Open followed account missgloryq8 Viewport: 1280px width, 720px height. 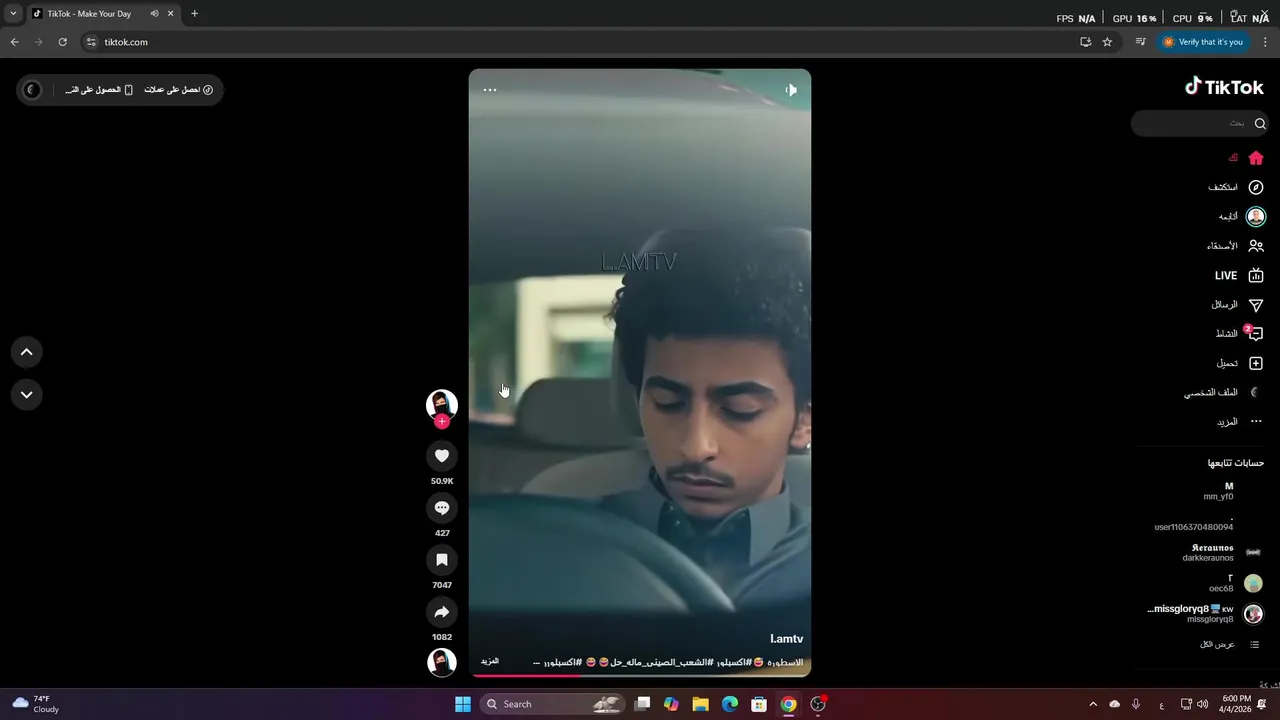[1205, 614]
